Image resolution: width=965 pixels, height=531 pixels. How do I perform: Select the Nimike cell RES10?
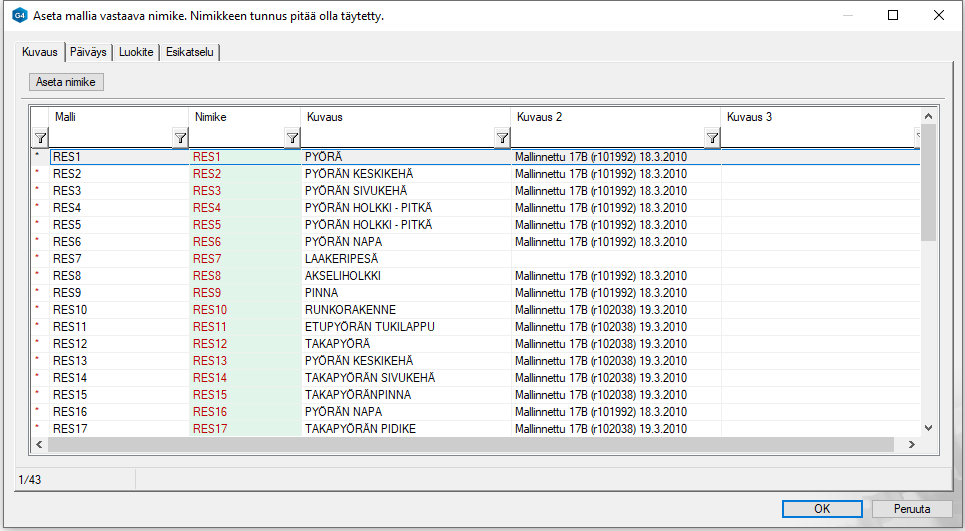(x=244, y=310)
